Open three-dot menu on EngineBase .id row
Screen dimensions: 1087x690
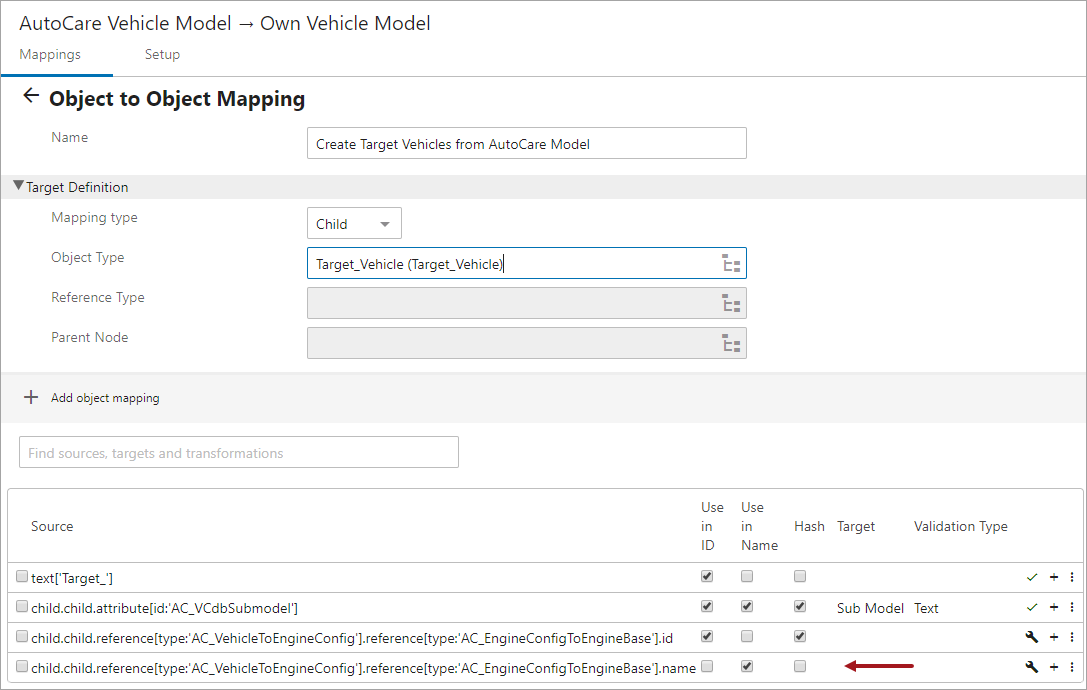coord(1072,637)
